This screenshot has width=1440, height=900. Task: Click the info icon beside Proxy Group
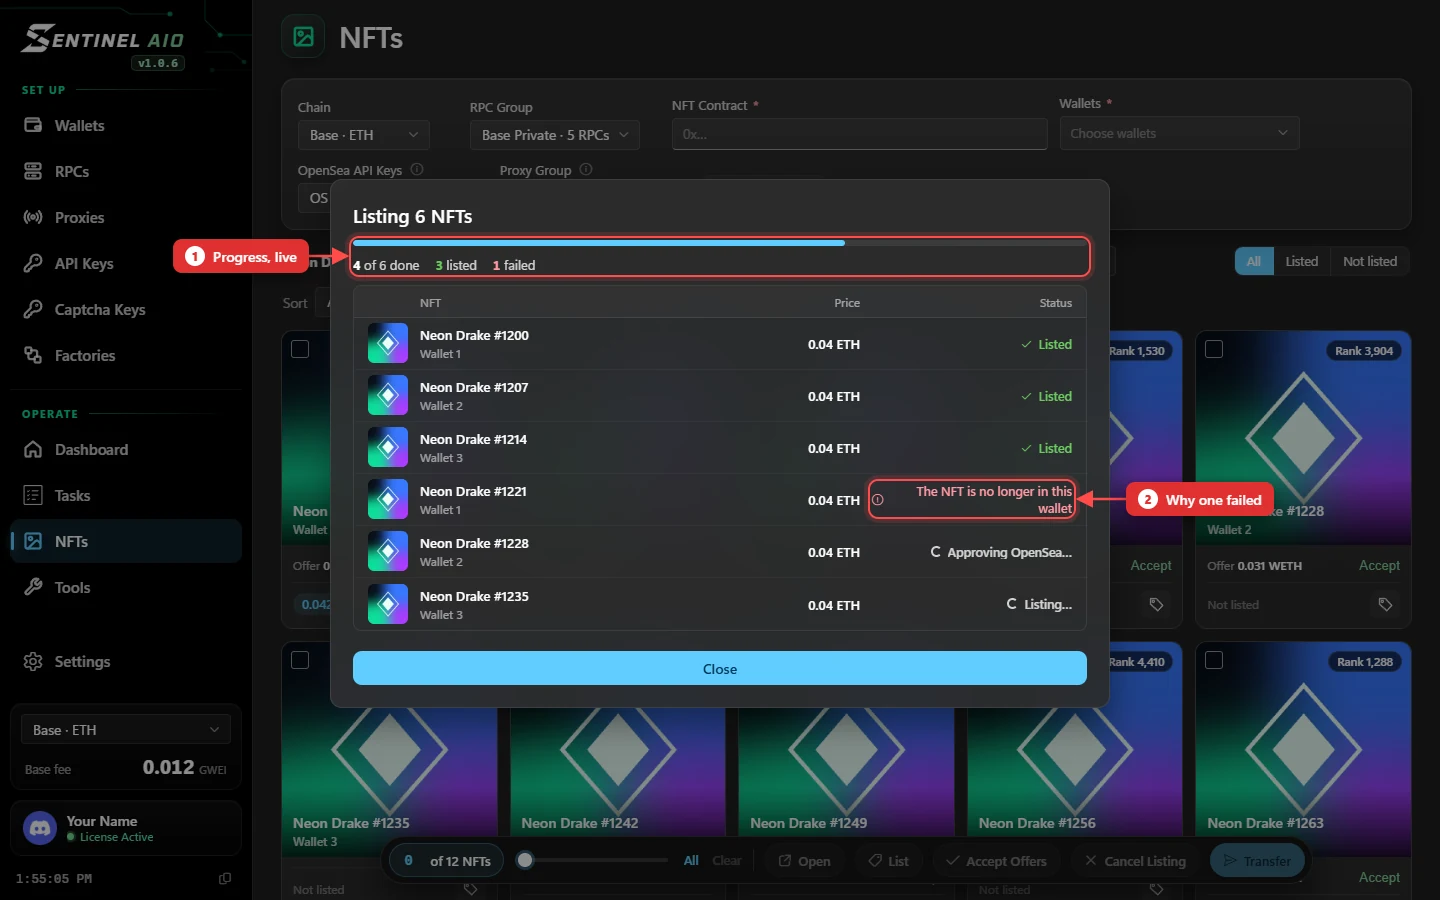click(x=586, y=170)
